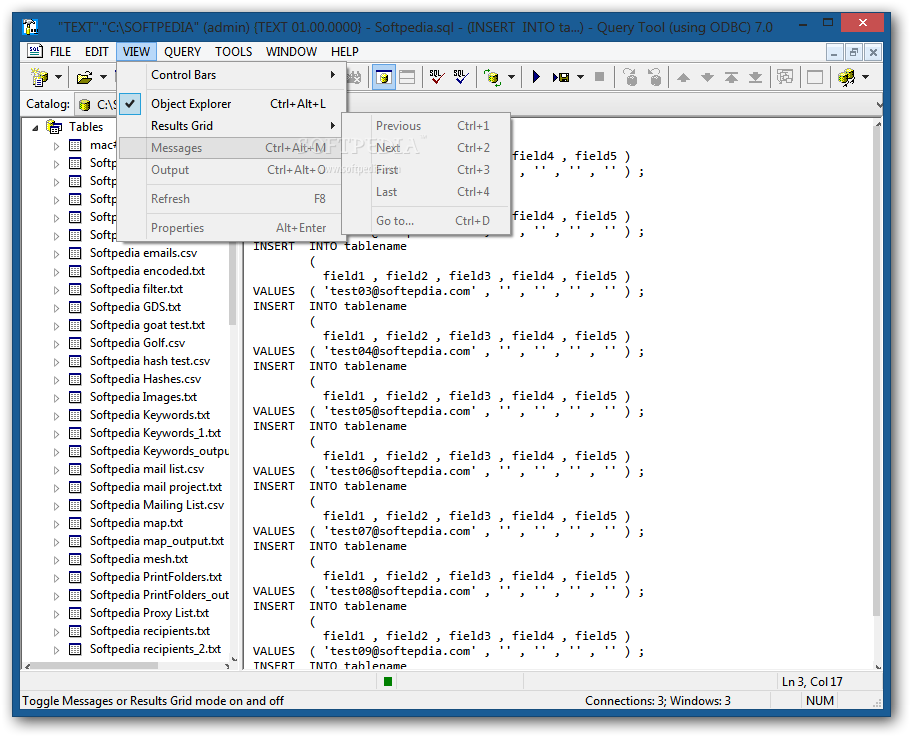Click the next result down arrow icon

tap(707, 77)
